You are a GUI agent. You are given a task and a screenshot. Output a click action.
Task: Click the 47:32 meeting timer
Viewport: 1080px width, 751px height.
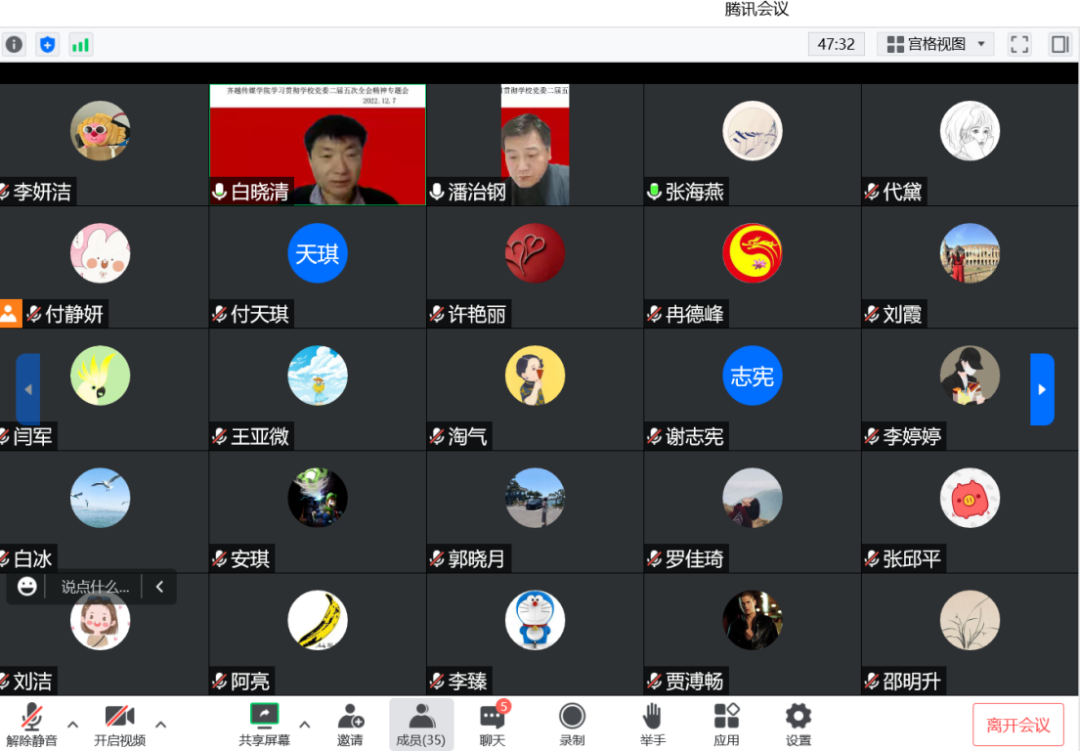pyautogui.click(x=836, y=45)
